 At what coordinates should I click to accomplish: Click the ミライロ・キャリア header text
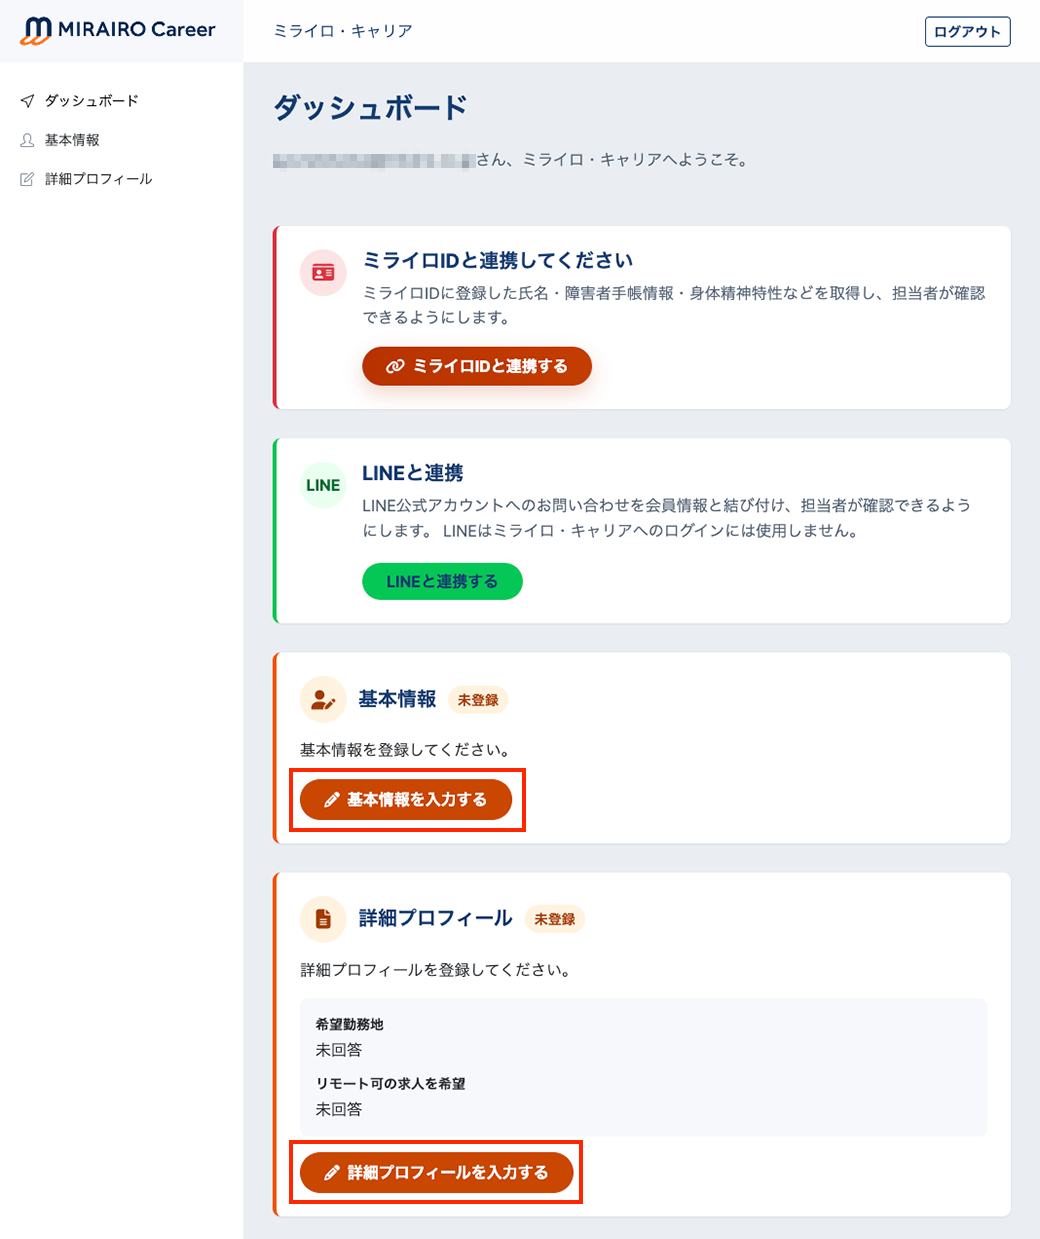tap(343, 31)
